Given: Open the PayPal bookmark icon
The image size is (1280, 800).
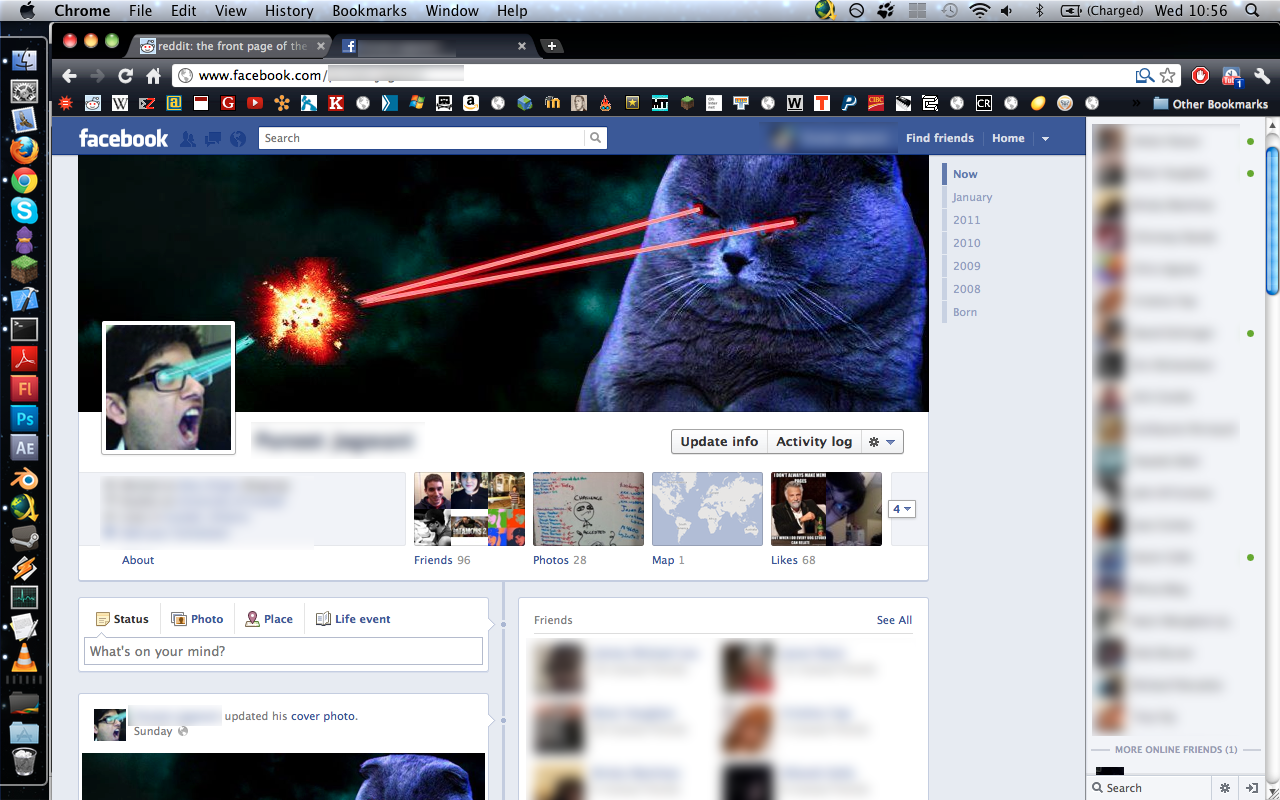Looking at the screenshot, I should pos(849,103).
